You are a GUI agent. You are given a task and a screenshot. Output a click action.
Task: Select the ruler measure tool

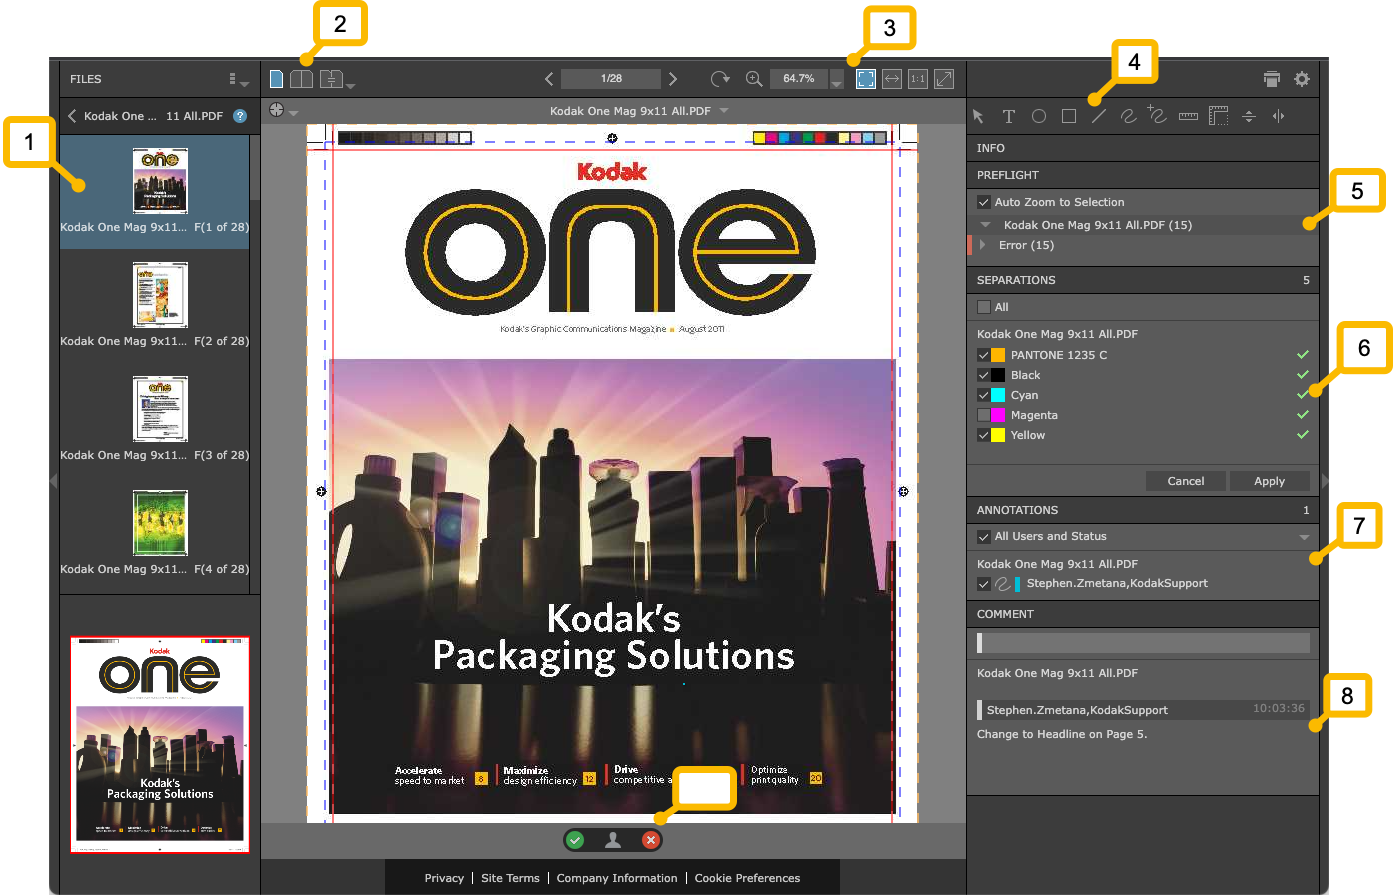pos(1188,117)
